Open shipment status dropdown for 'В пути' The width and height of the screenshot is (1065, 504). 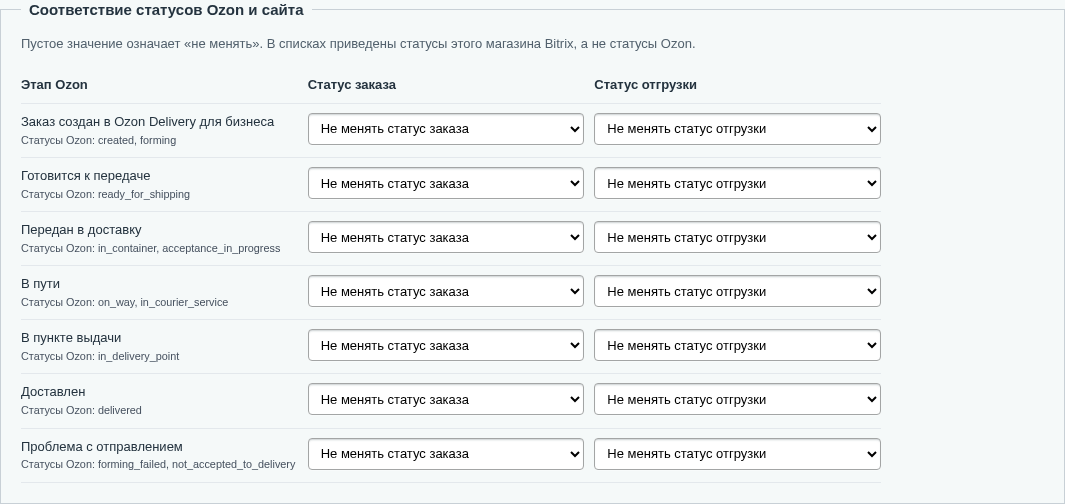(737, 291)
